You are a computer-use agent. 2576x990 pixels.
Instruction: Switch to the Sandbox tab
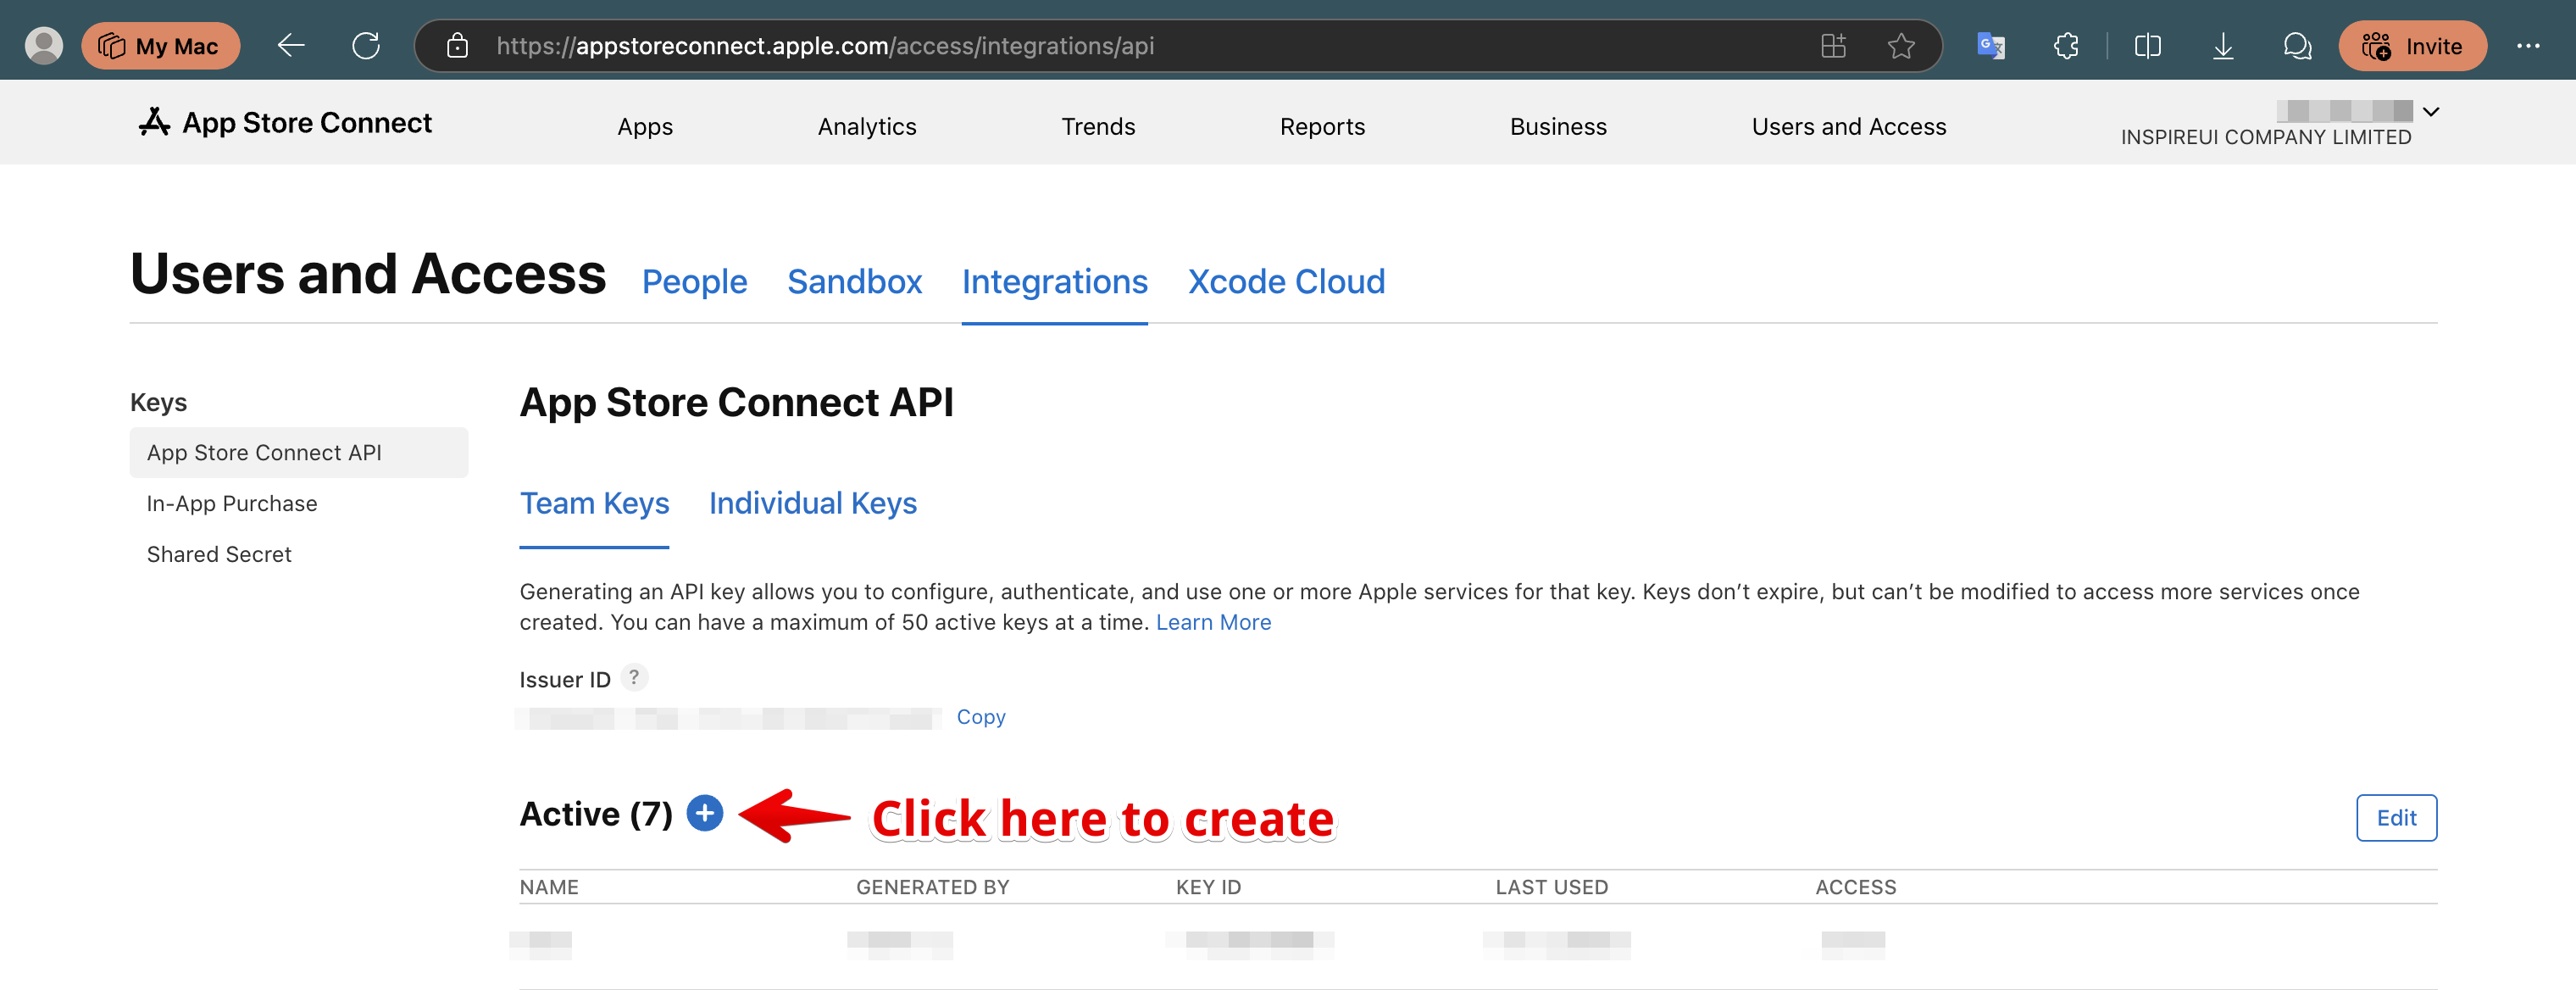(x=854, y=282)
